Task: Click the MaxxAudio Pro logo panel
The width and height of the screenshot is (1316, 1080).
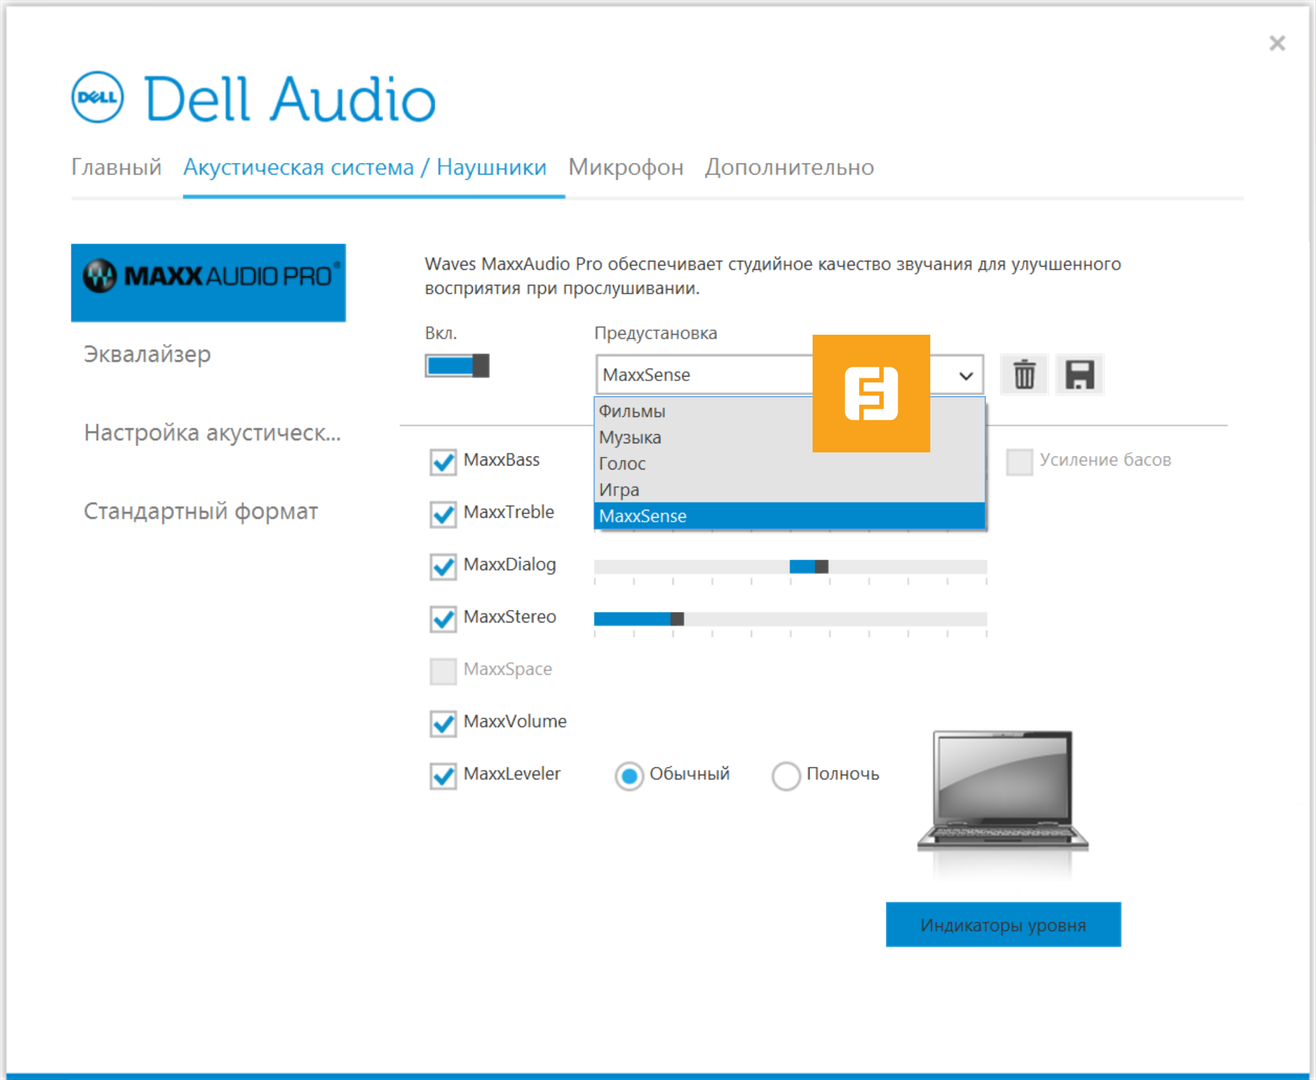Action: [x=208, y=282]
